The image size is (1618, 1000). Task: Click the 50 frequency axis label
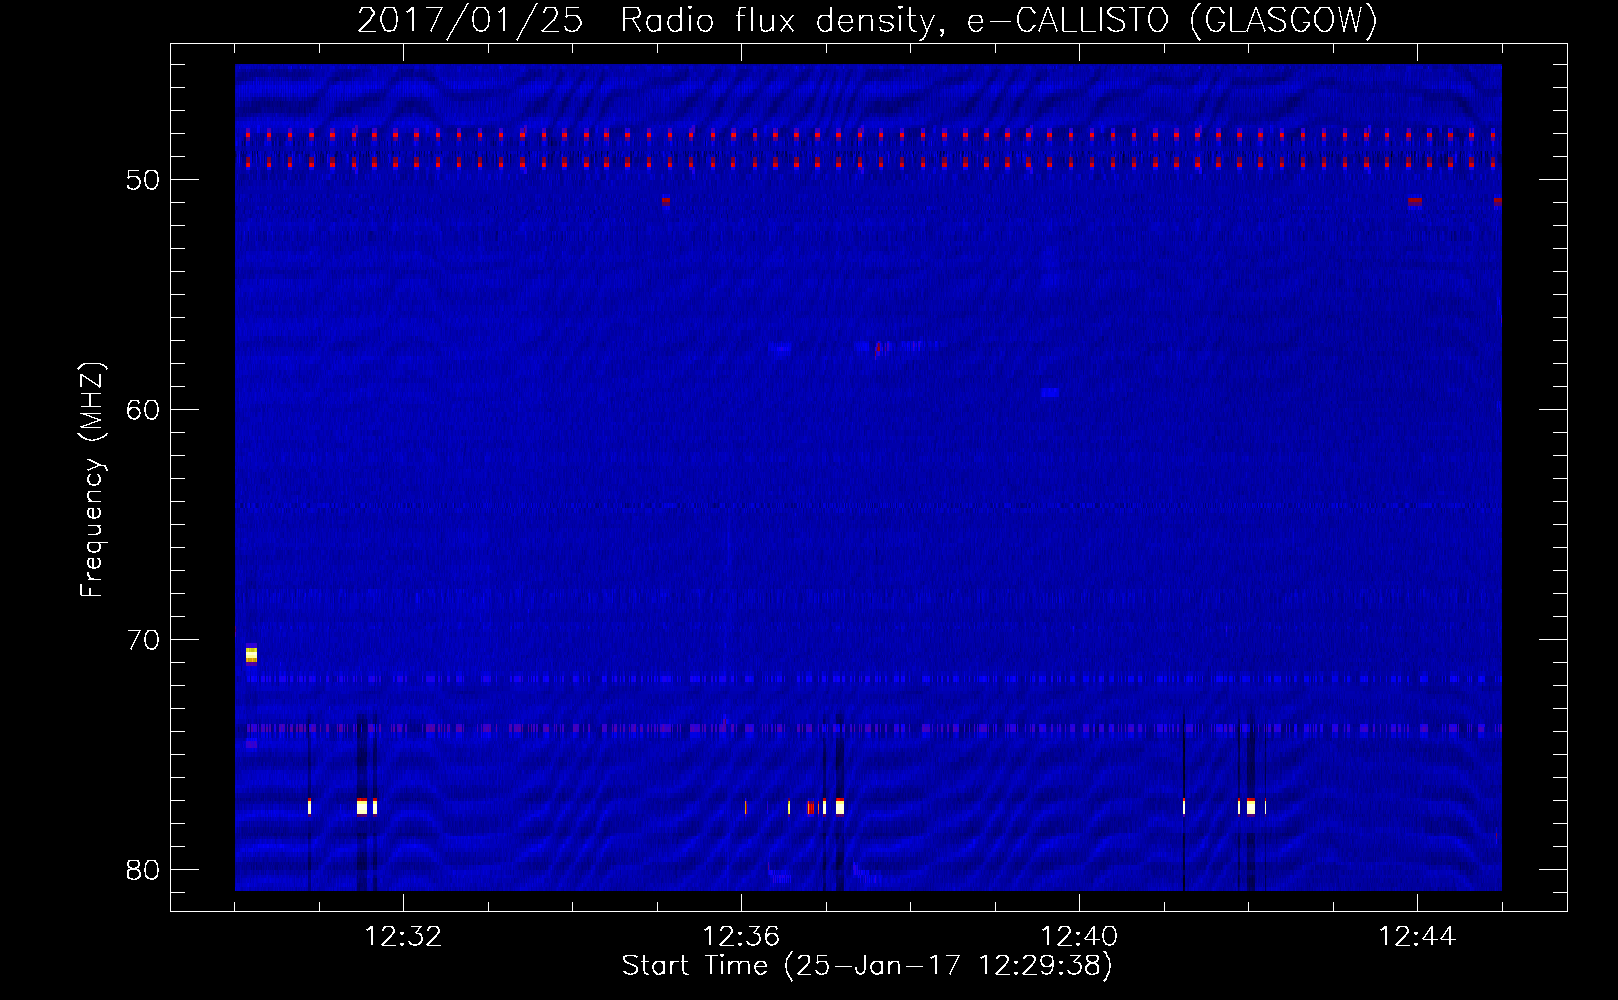[144, 180]
